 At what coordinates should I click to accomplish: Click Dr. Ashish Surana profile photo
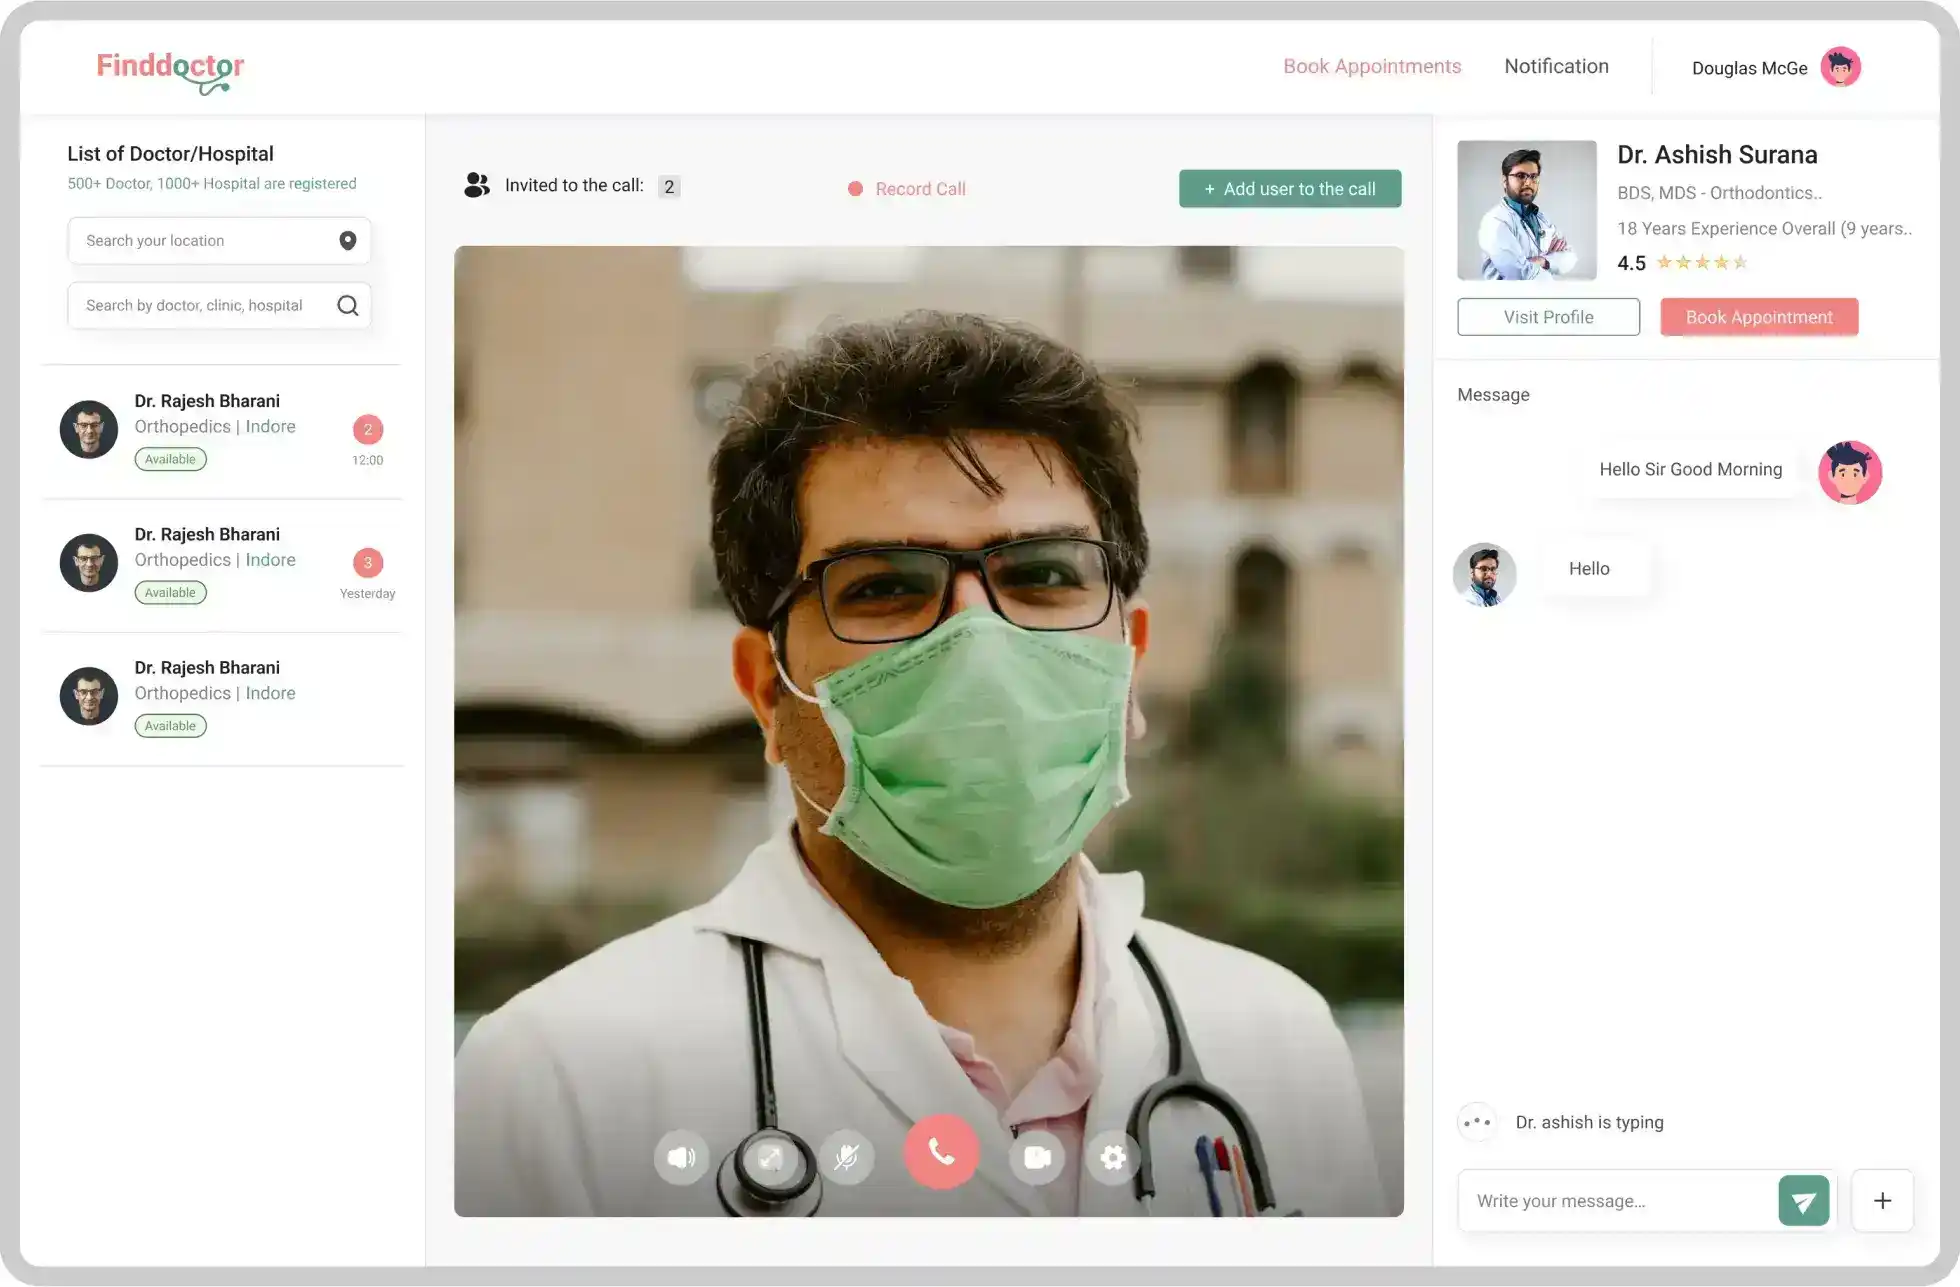pyautogui.click(x=1527, y=210)
